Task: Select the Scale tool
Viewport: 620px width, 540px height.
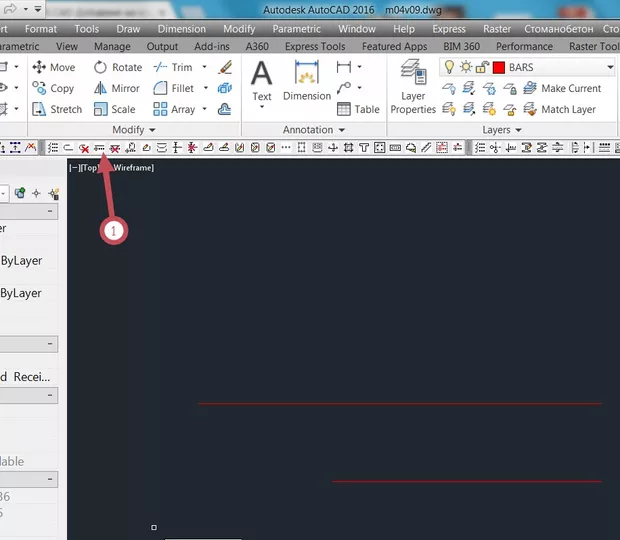Action: point(115,109)
